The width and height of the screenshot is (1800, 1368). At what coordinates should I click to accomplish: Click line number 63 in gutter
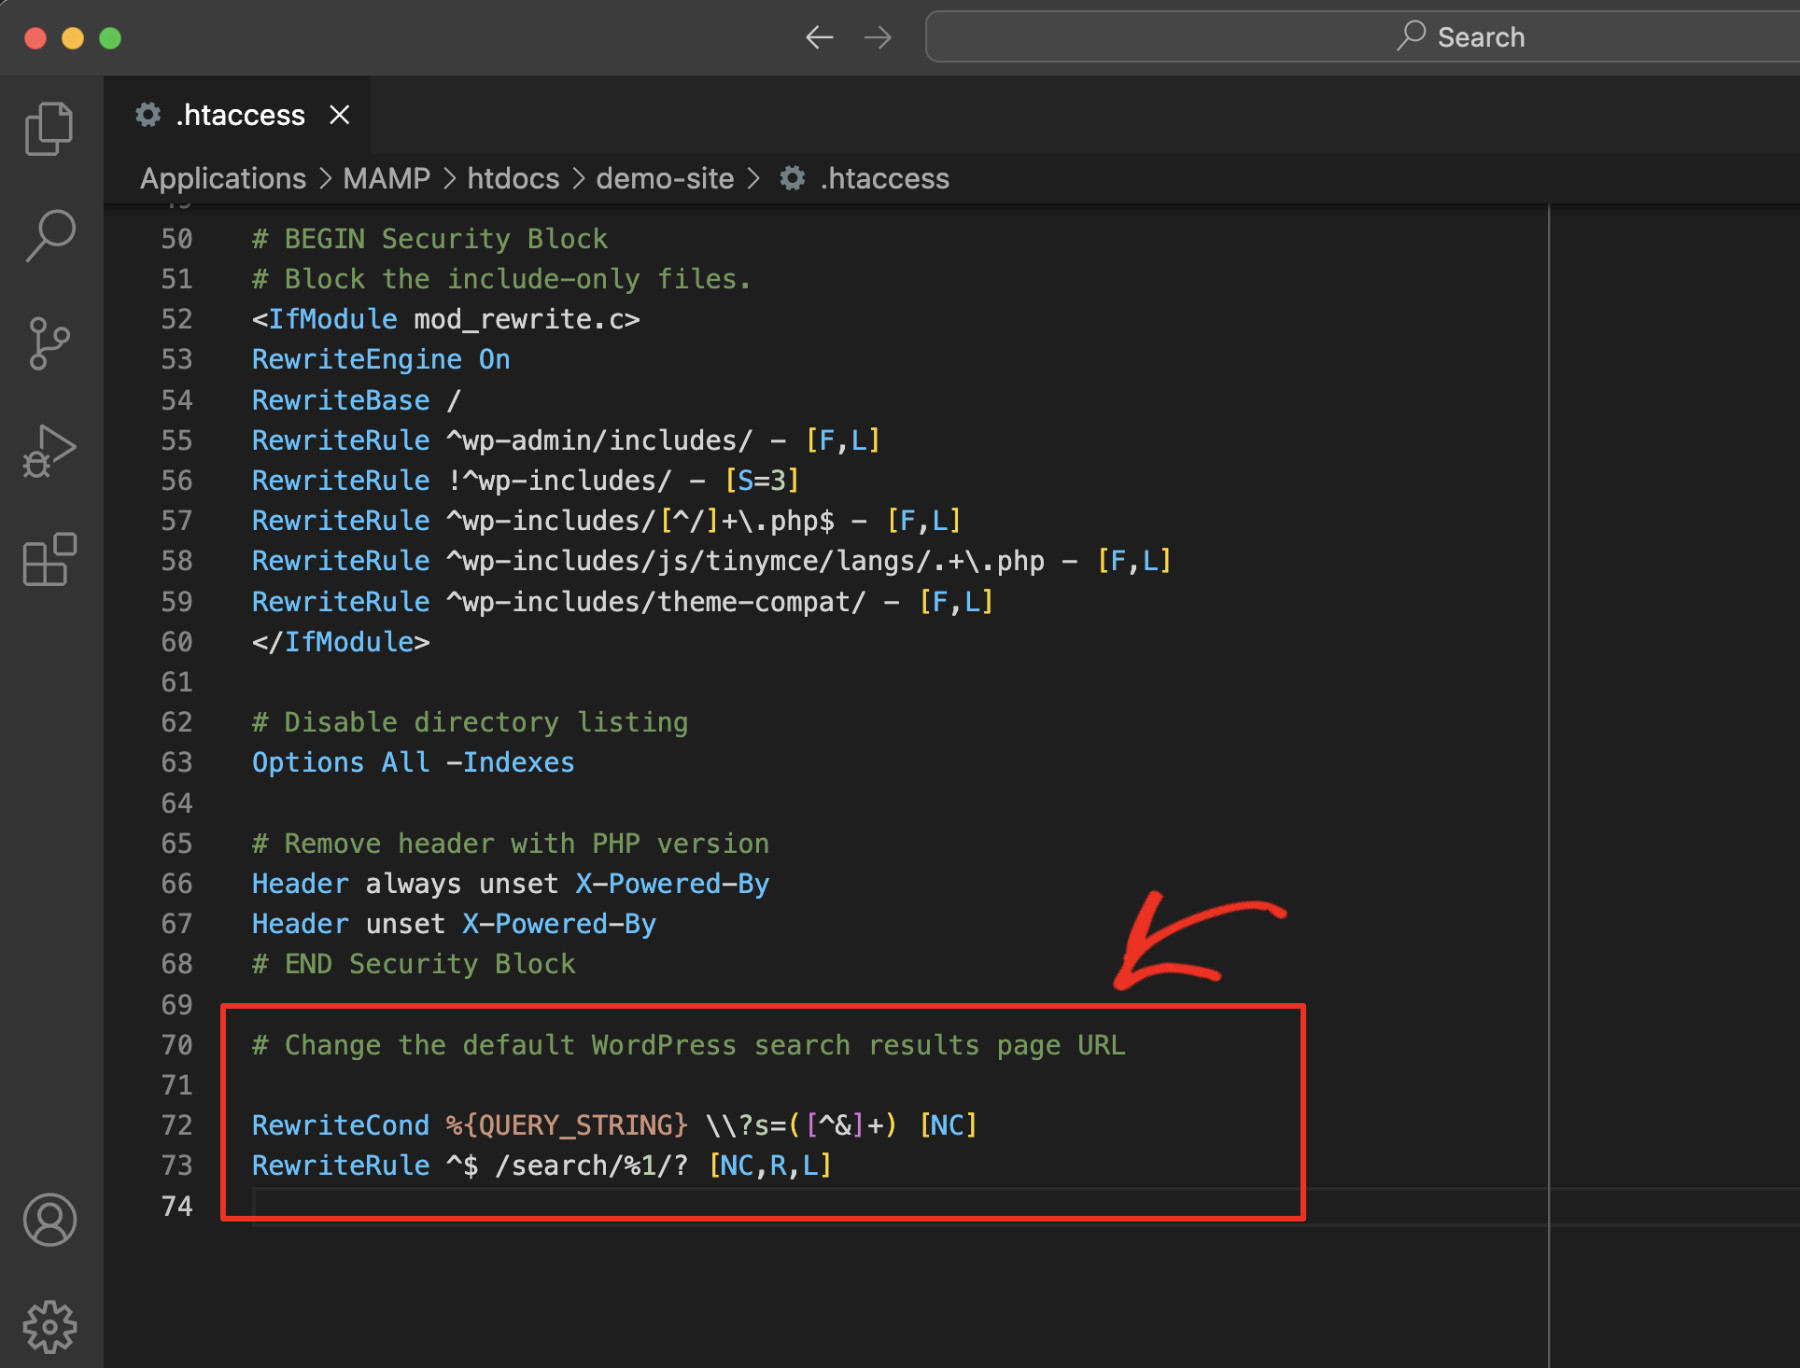click(x=177, y=763)
